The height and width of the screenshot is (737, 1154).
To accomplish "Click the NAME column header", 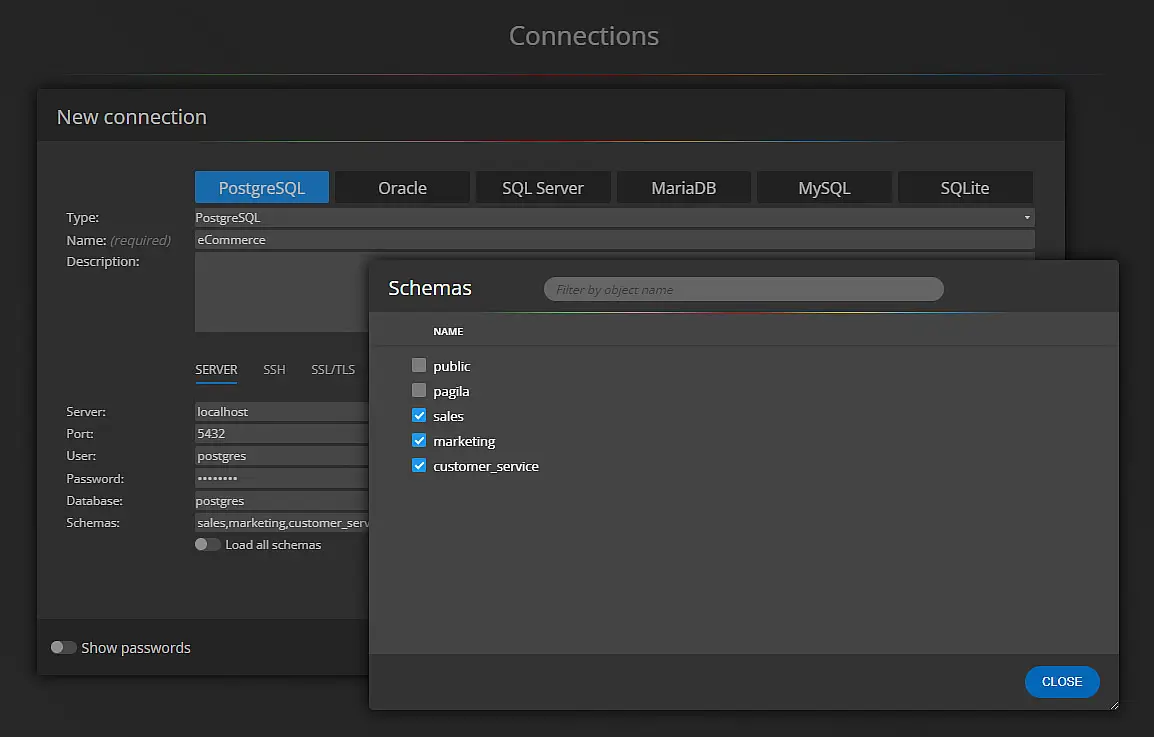I will (448, 331).
